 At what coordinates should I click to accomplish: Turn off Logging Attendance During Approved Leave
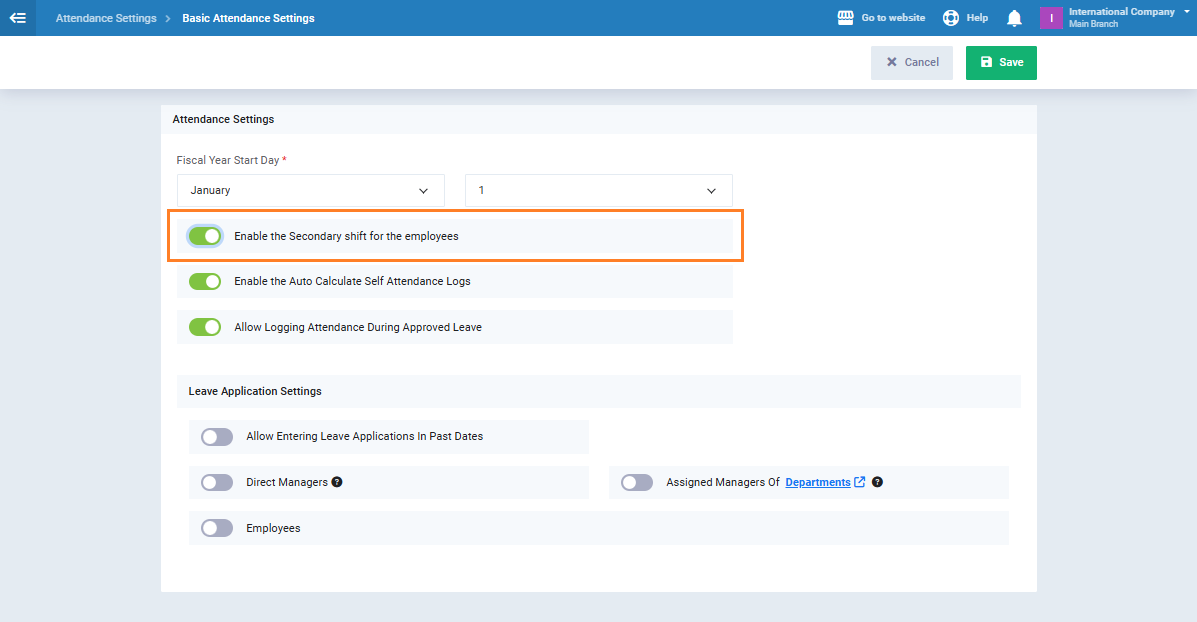point(205,327)
